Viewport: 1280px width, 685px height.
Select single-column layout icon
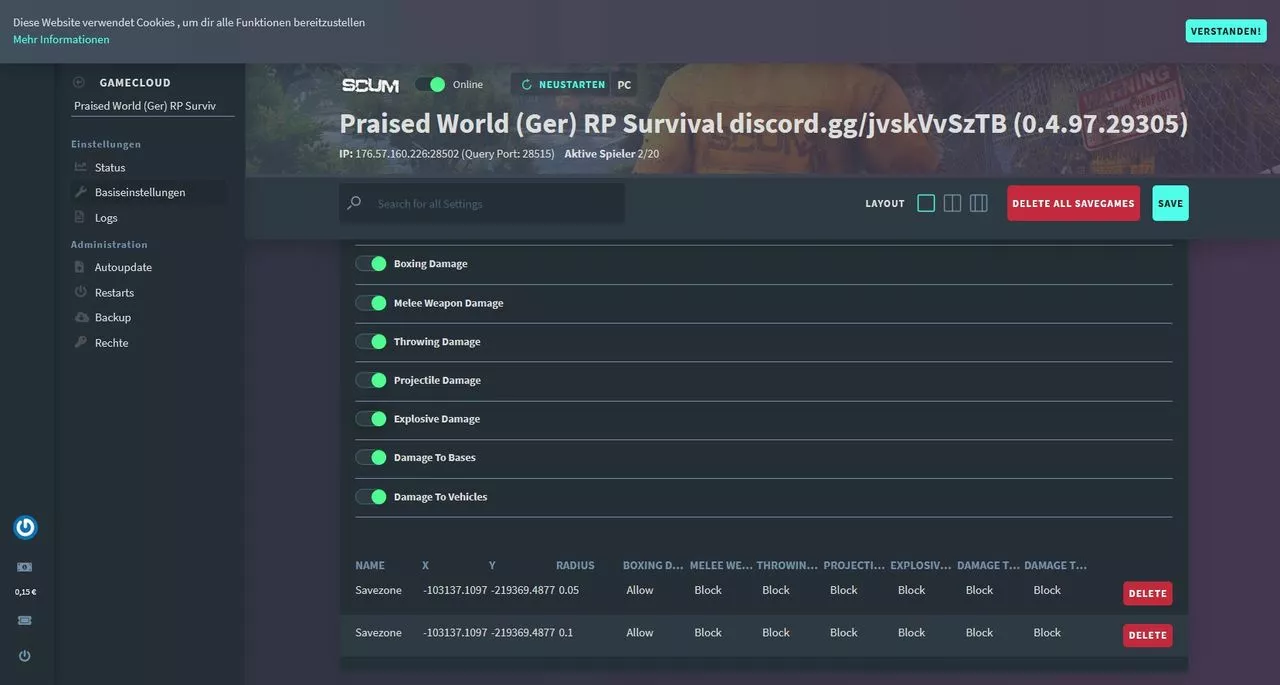[x=926, y=203]
